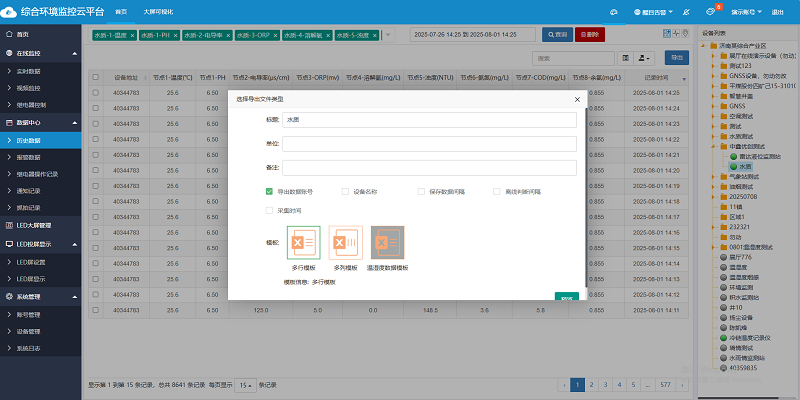Click the blue 查询 search button
This screenshot has width=800, height=400.
coord(557,34)
